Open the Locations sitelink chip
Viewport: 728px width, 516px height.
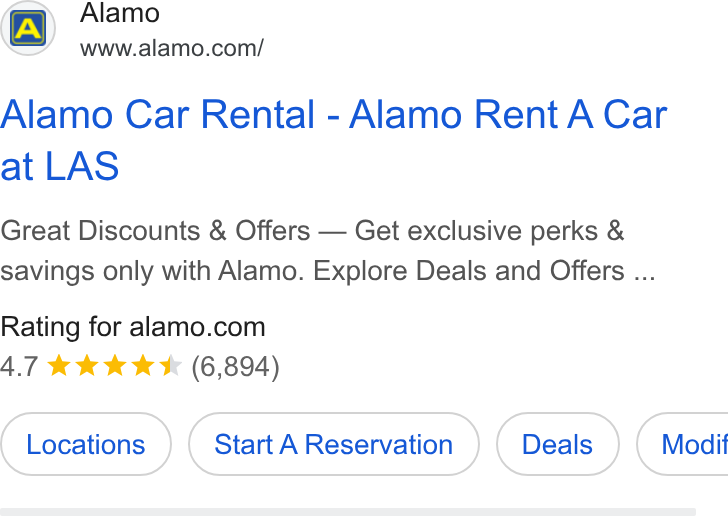(x=86, y=444)
